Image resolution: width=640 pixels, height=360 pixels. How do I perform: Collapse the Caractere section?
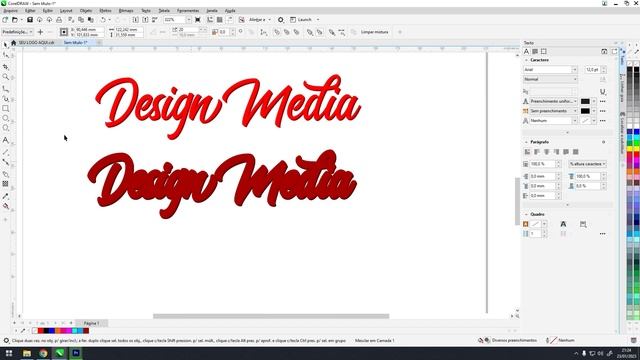click(526, 60)
